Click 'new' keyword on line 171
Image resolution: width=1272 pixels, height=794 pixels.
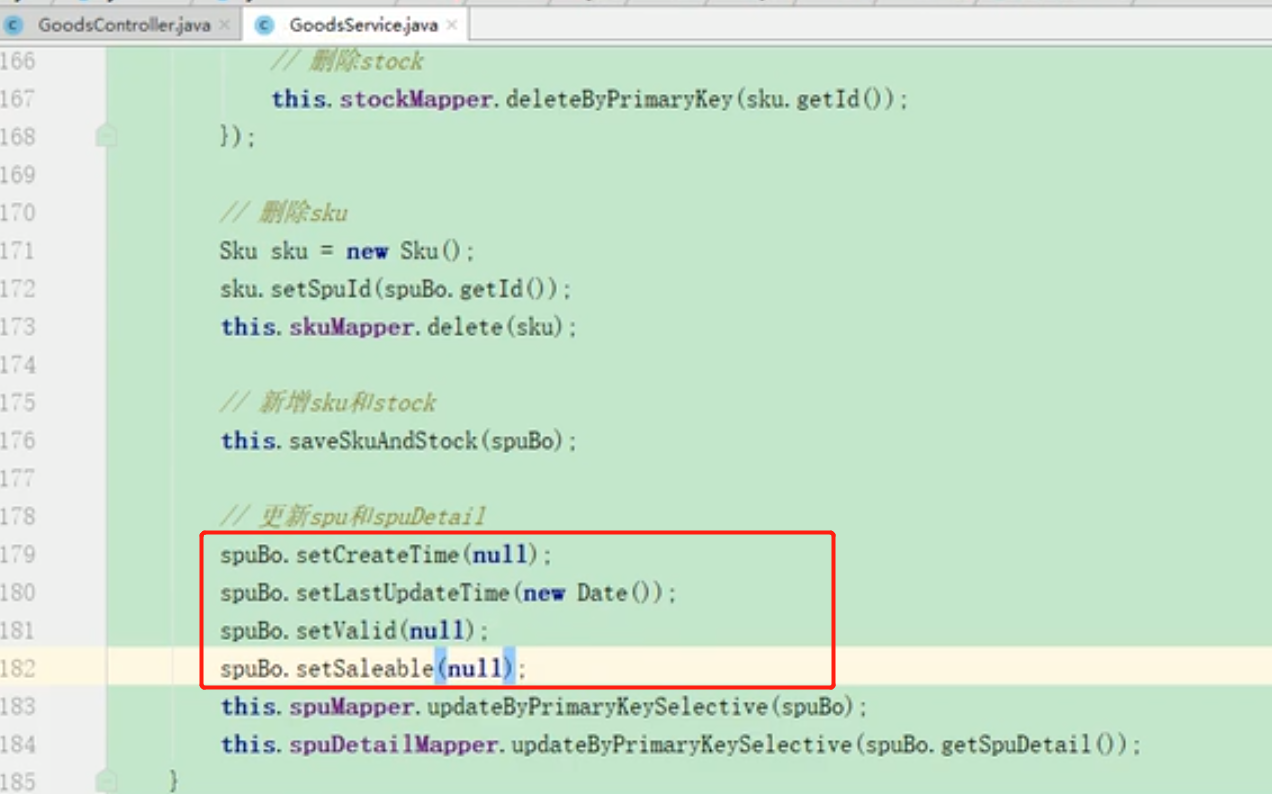[367, 251]
